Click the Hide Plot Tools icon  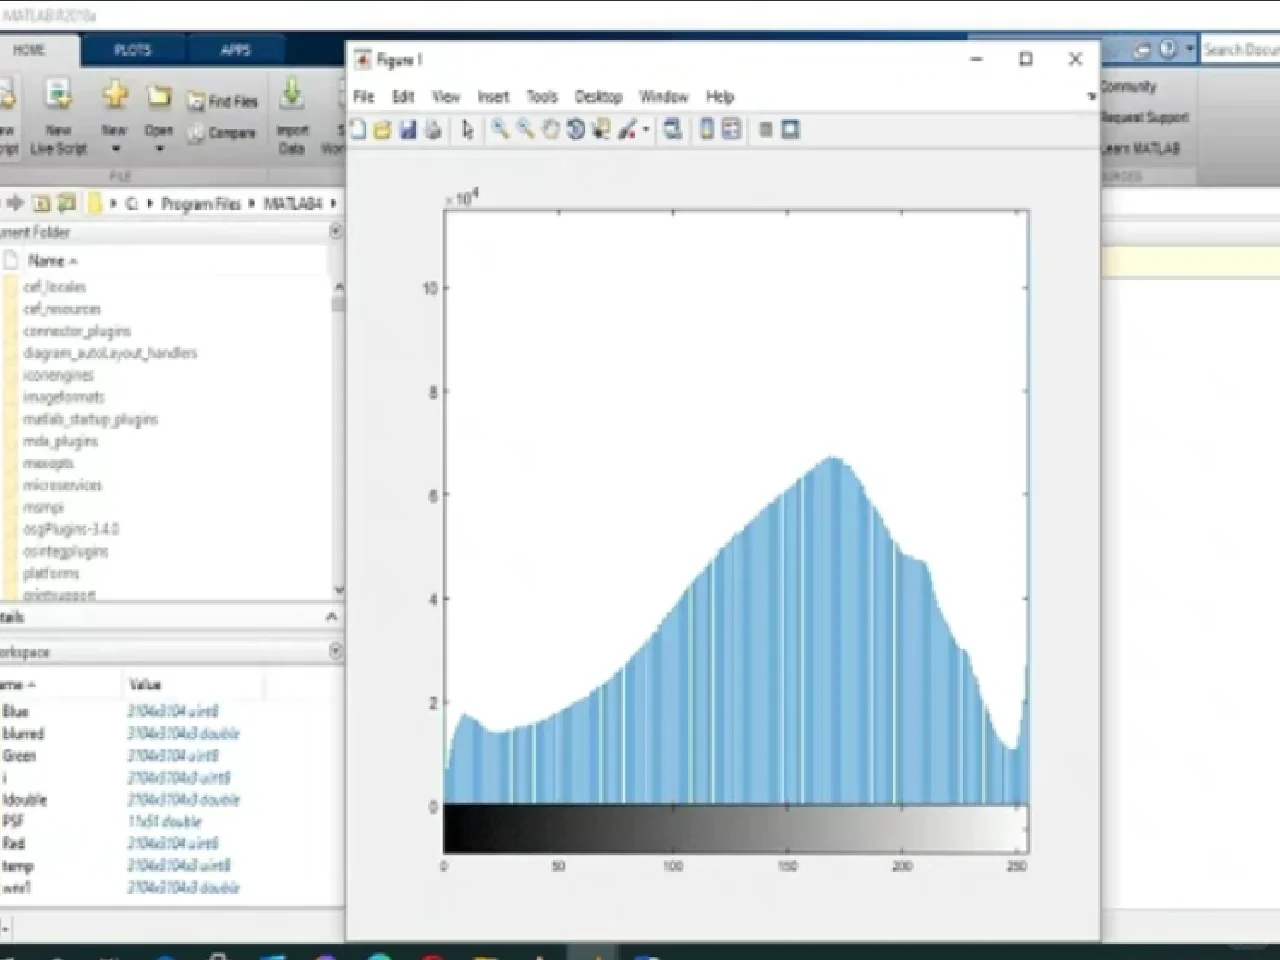coord(766,130)
